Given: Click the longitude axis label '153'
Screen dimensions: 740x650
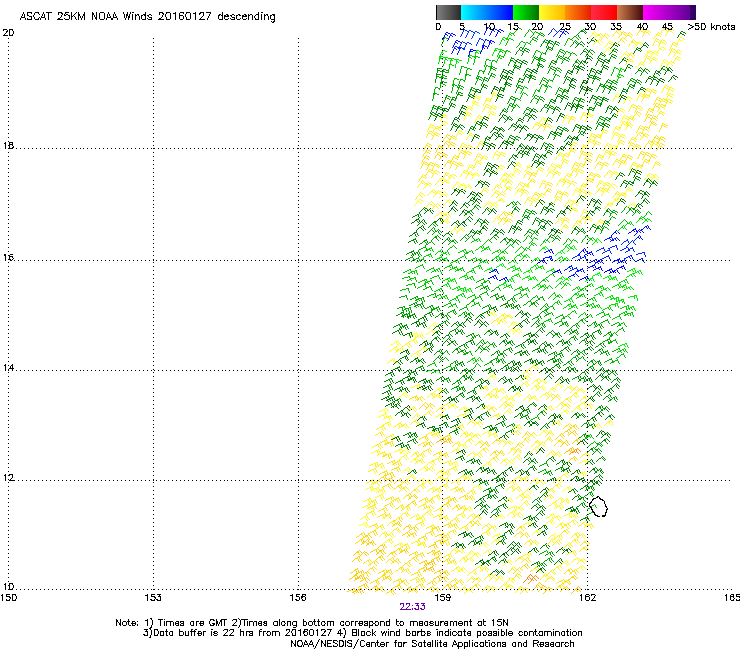Looking at the screenshot, I should [153, 598].
